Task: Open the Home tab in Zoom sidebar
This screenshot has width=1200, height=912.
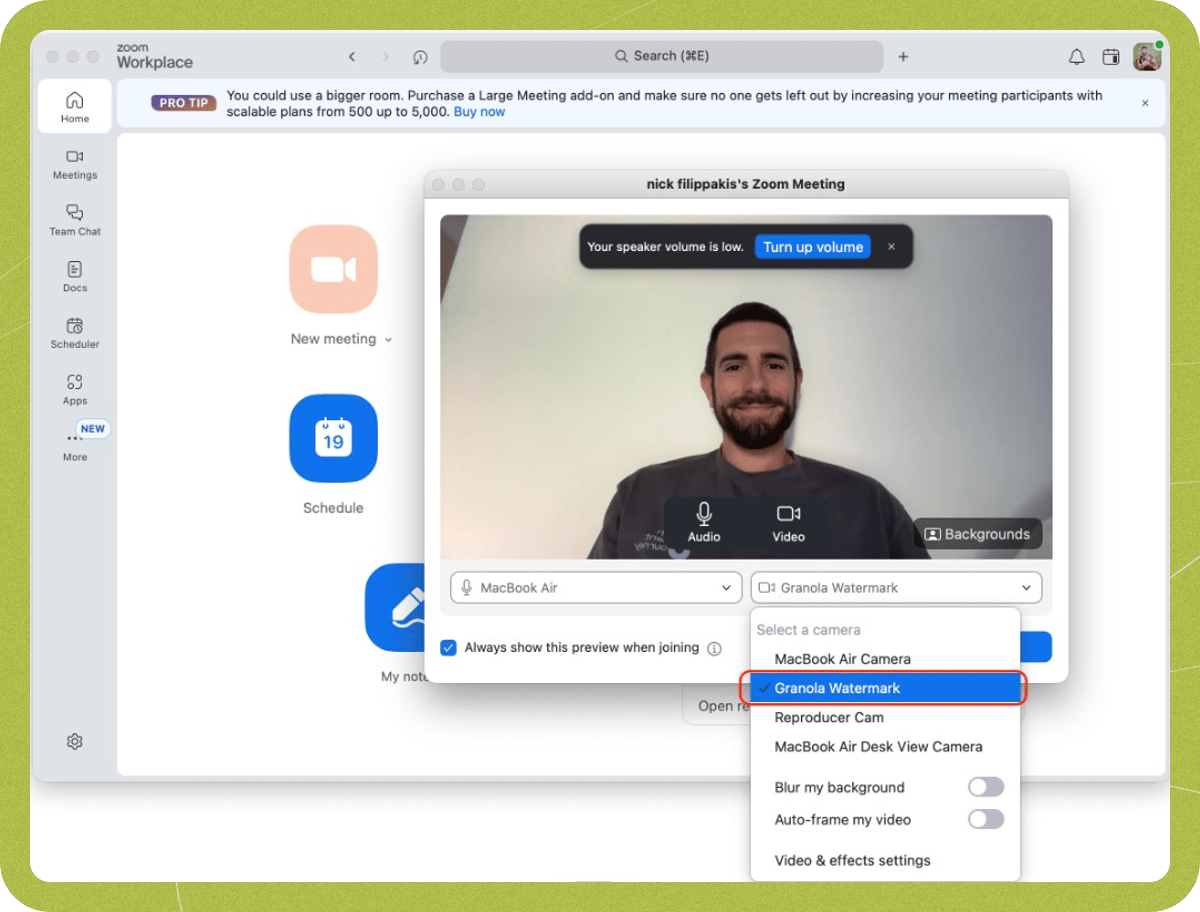Action: (75, 106)
